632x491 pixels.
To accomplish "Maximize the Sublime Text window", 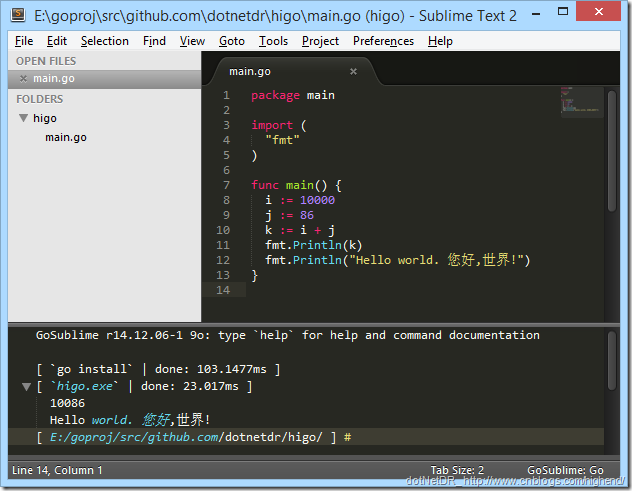I will click(x=563, y=12).
